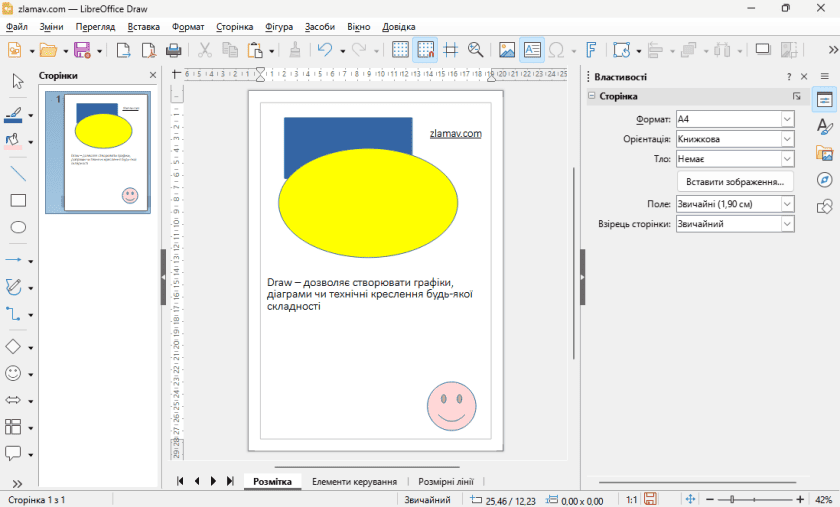Expand the Орієнтація dropdown
The image size is (840, 507).
(786, 139)
